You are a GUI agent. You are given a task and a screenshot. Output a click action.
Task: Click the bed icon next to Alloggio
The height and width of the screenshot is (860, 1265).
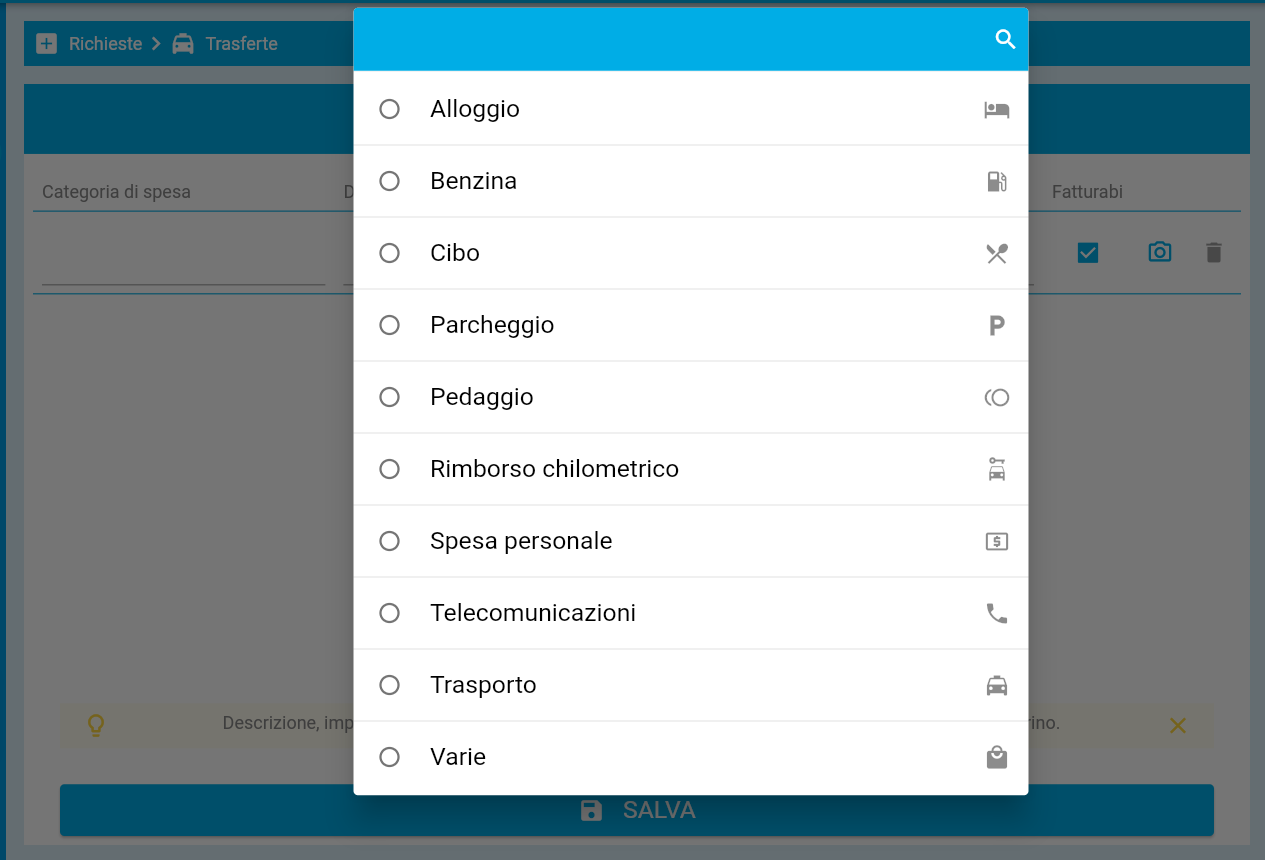point(996,109)
